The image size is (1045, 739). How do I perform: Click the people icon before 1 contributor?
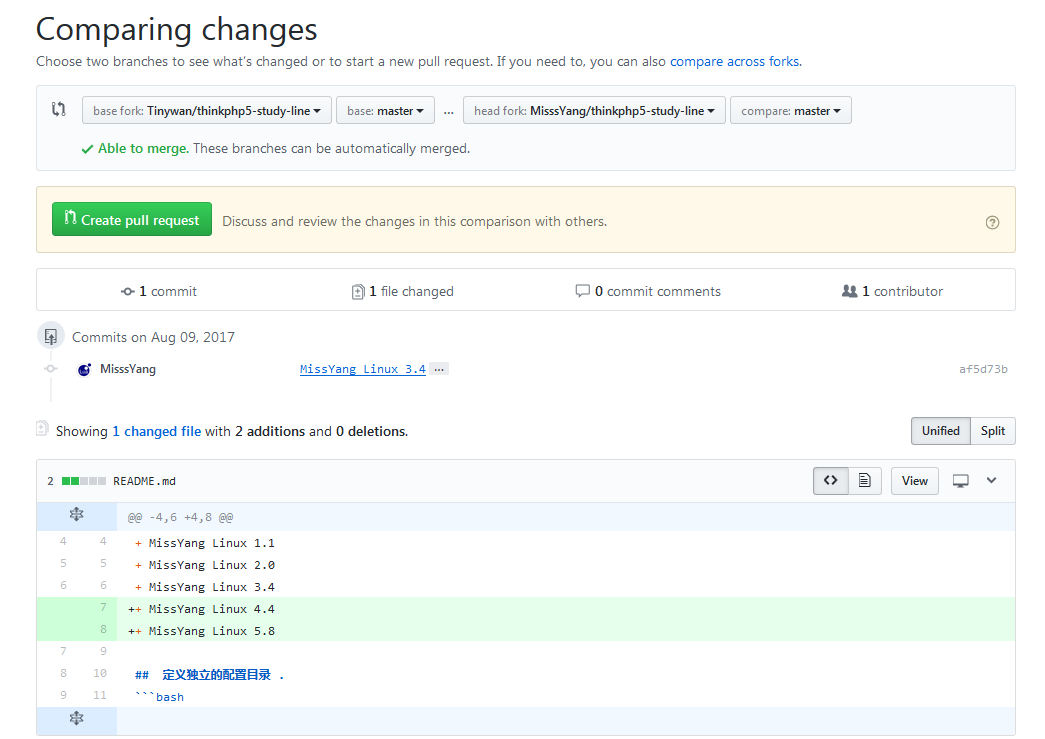pyautogui.click(x=850, y=291)
